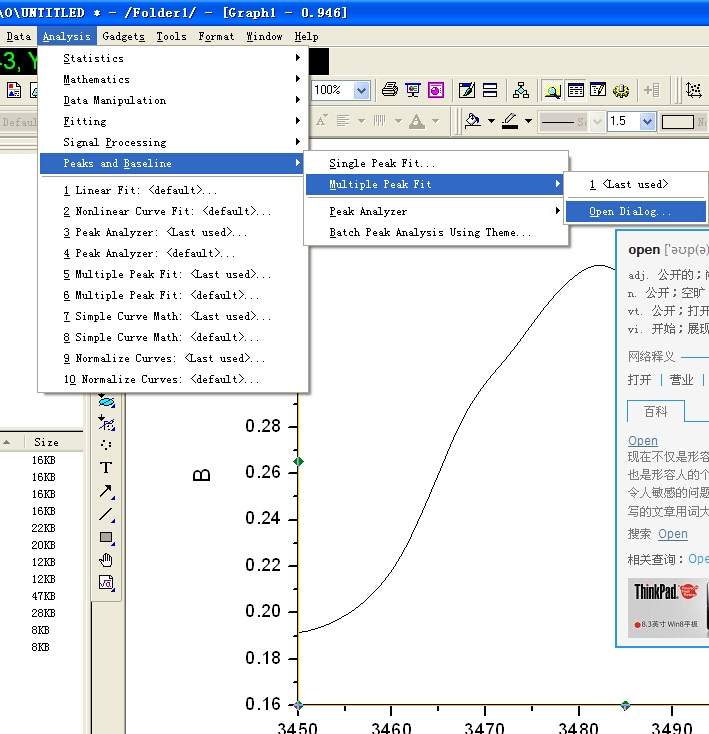This screenshot has height=734, width=709.
Task: Open the Gadgets menu in menu bar
Action: pos(123,36)
